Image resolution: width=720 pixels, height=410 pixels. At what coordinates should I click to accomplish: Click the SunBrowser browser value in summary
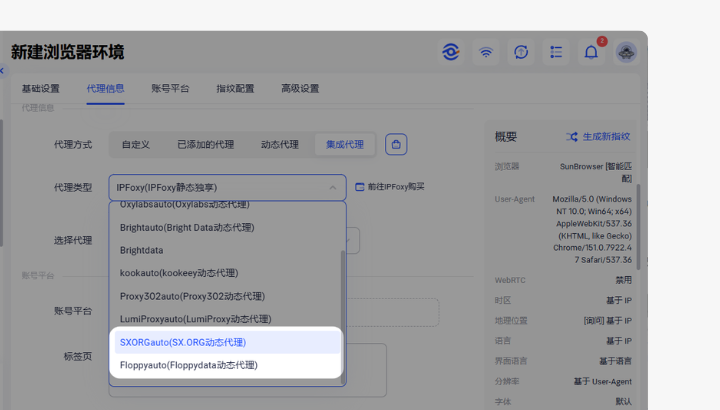(x=596, y=172)
